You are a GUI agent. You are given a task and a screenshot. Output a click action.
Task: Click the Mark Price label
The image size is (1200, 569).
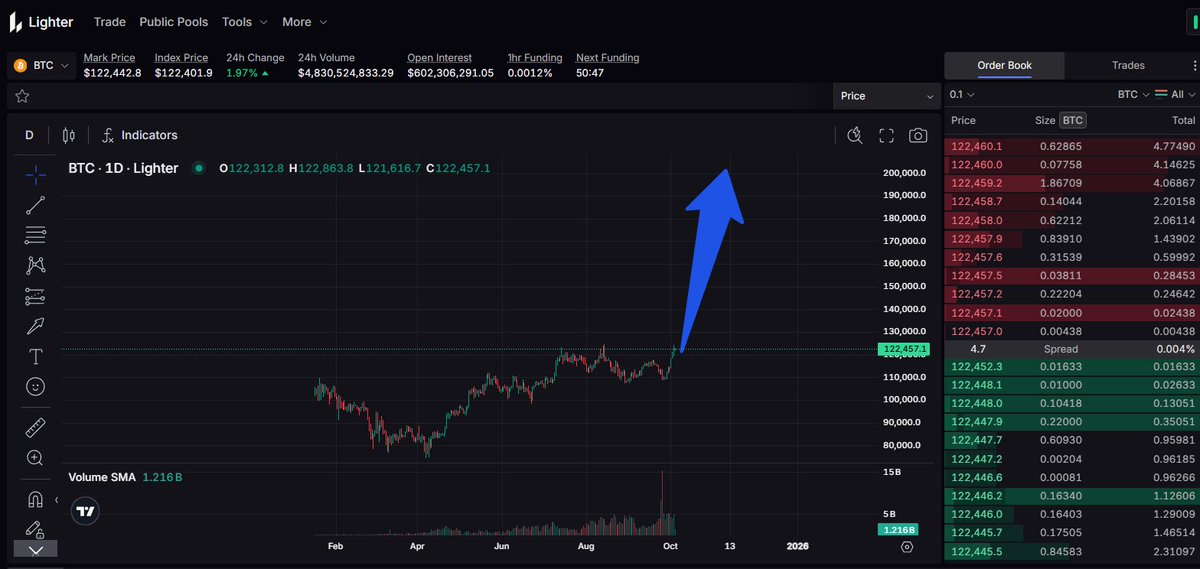pyautogui.click(x=109, y=58)
